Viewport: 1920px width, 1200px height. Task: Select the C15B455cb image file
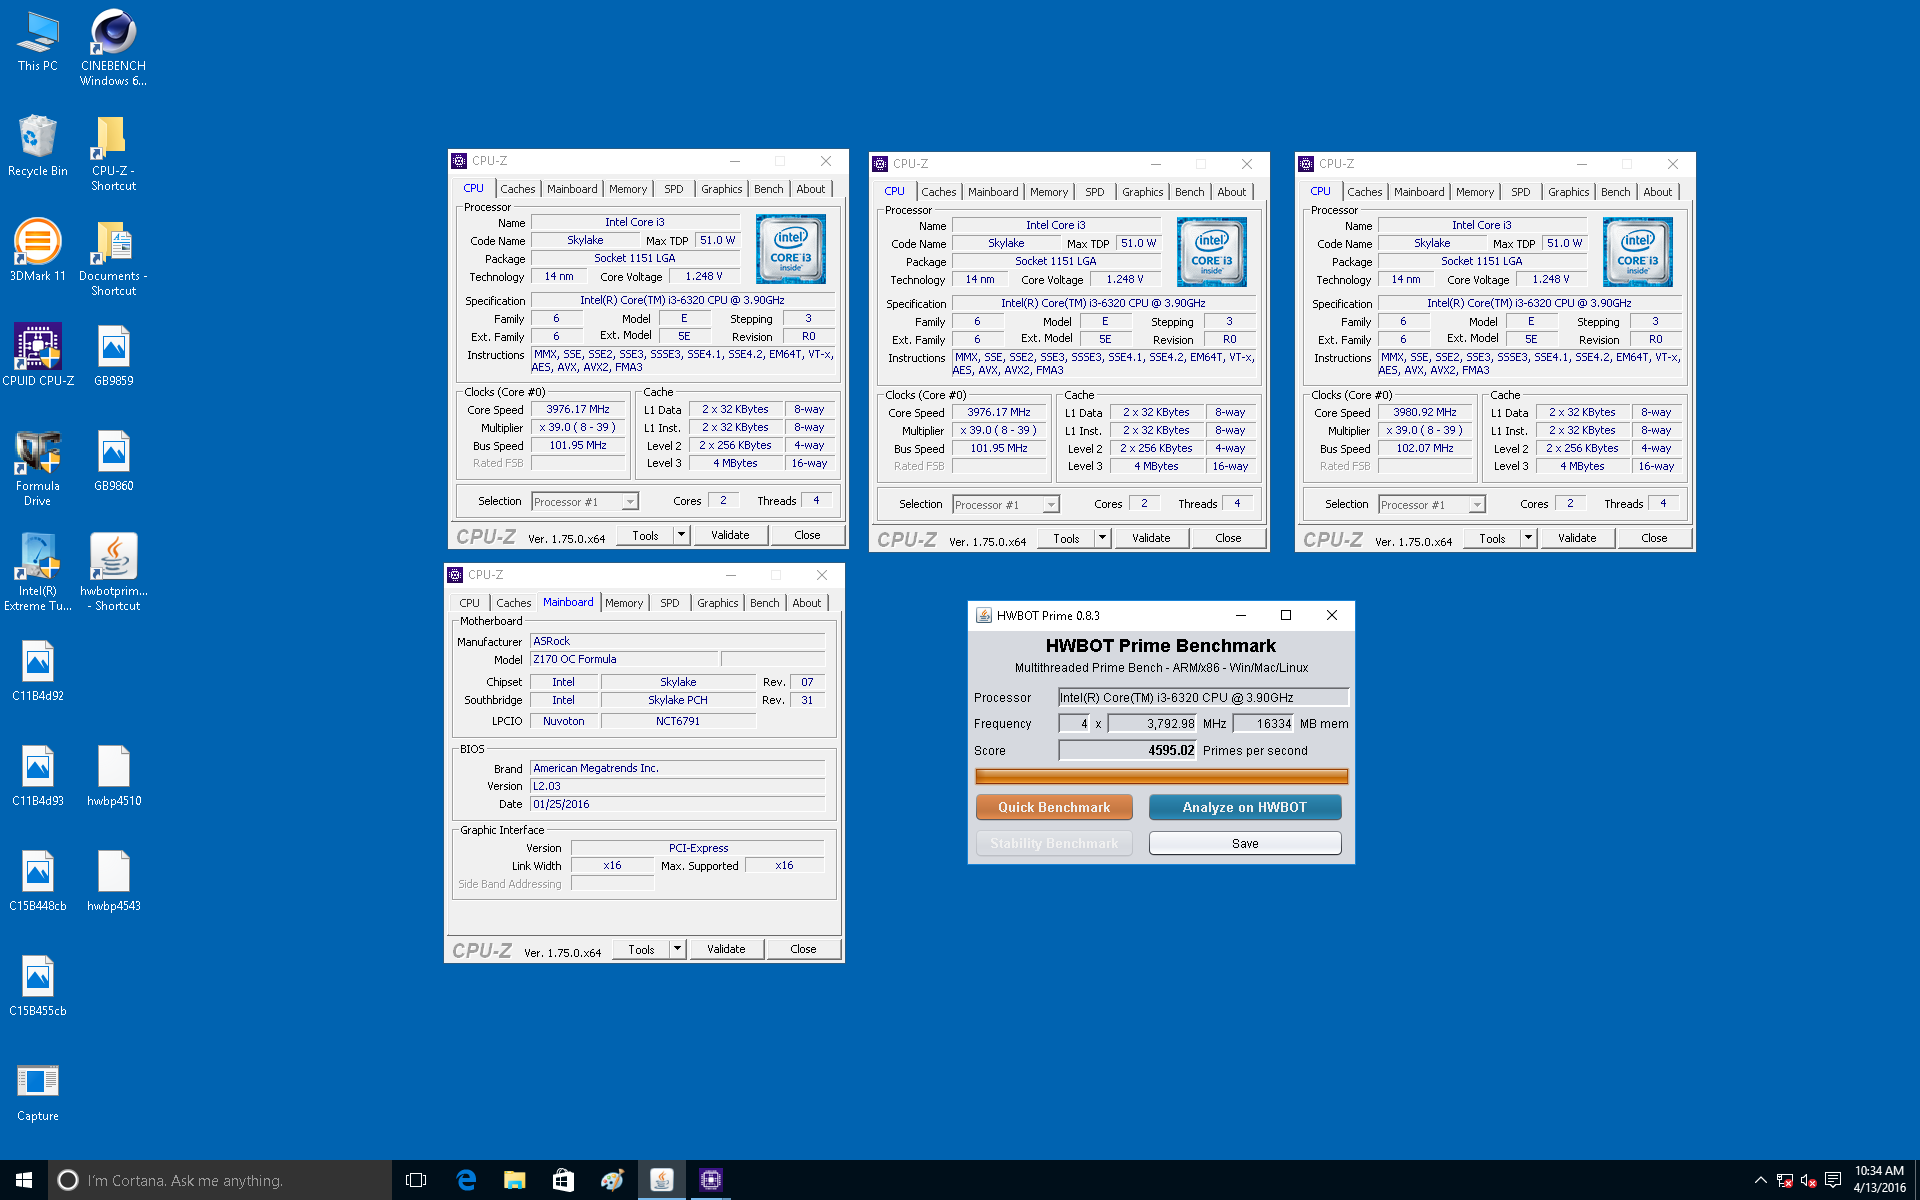coord(38,986)
